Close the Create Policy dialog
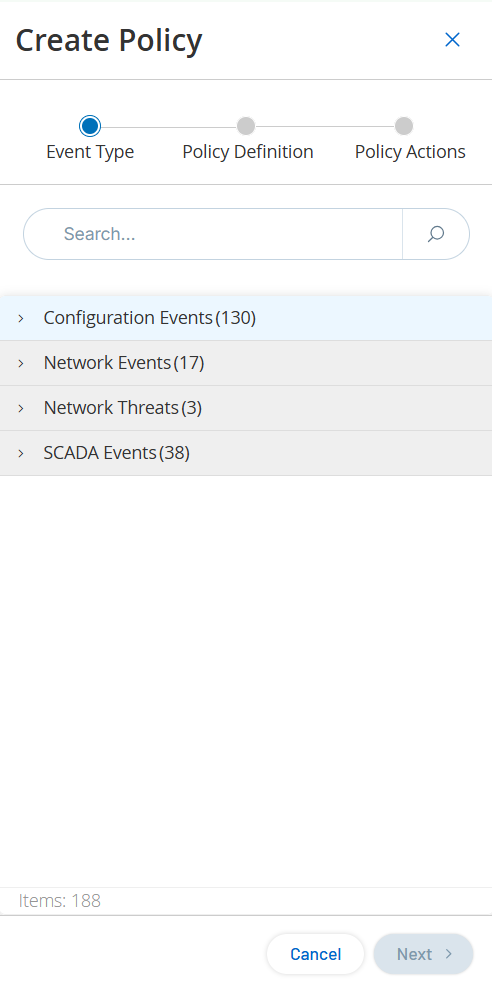Viewport: 492px width, 990px height. click(452, 40)
